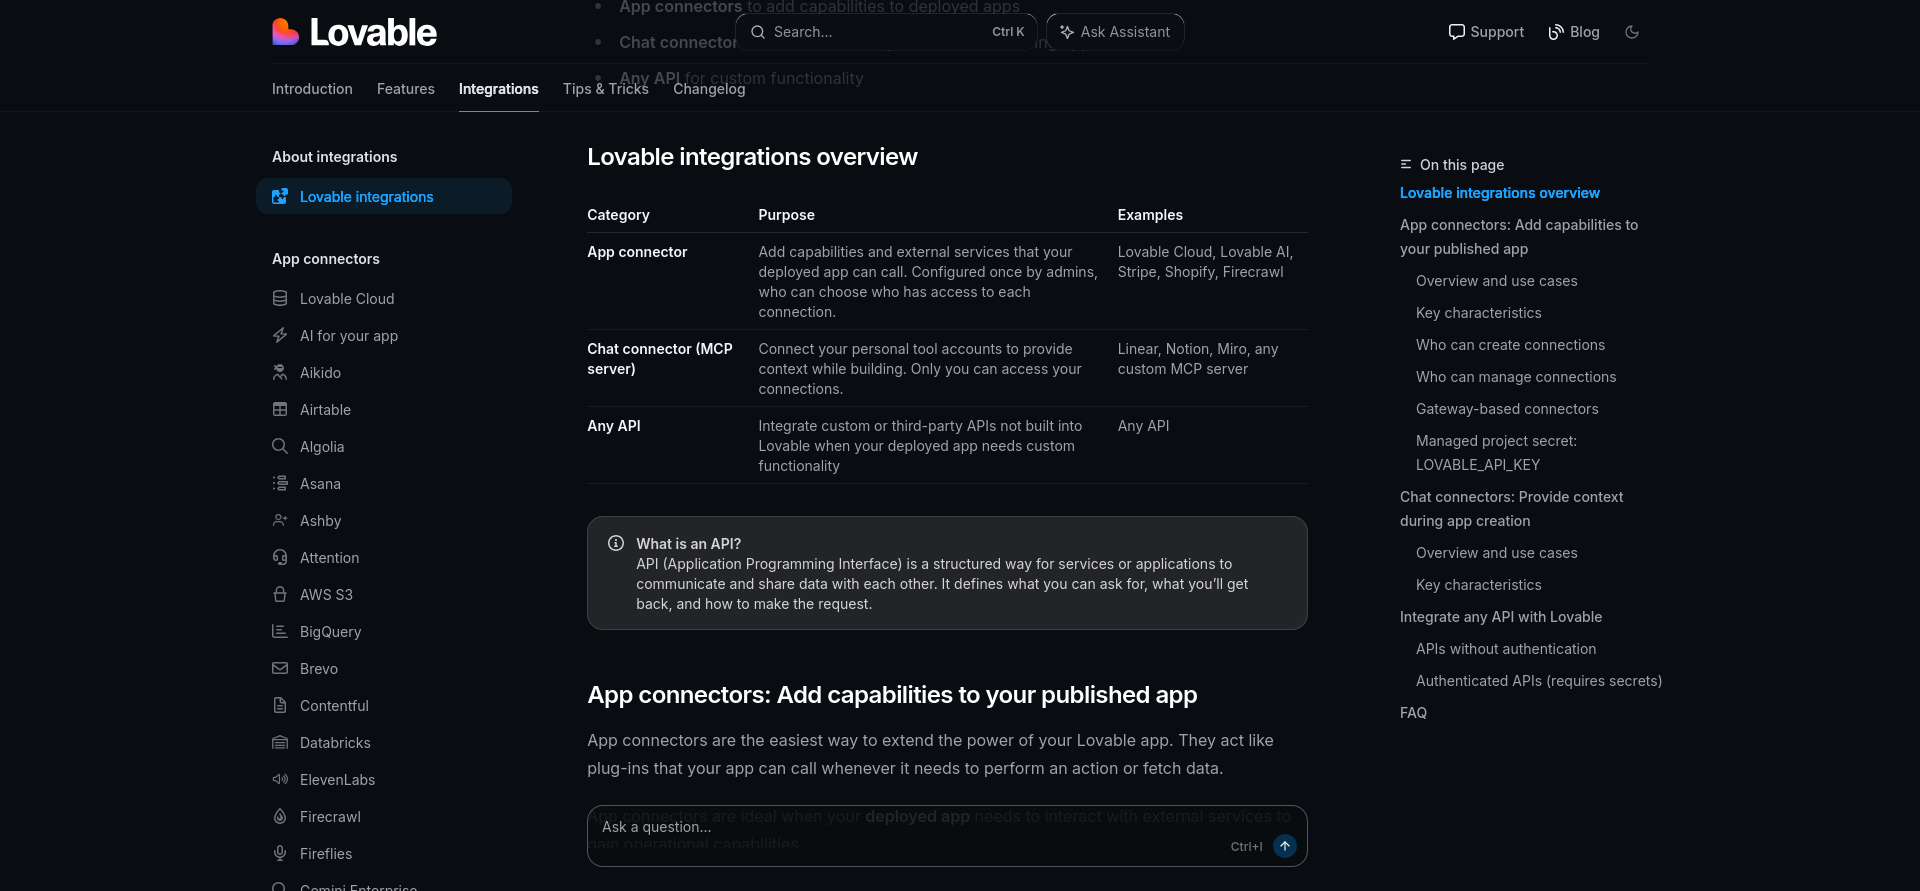1920x891 pixels.
Task: Click the ElevenLabs speaker icon
Action: pyautogui.click(x=280, y=779)
